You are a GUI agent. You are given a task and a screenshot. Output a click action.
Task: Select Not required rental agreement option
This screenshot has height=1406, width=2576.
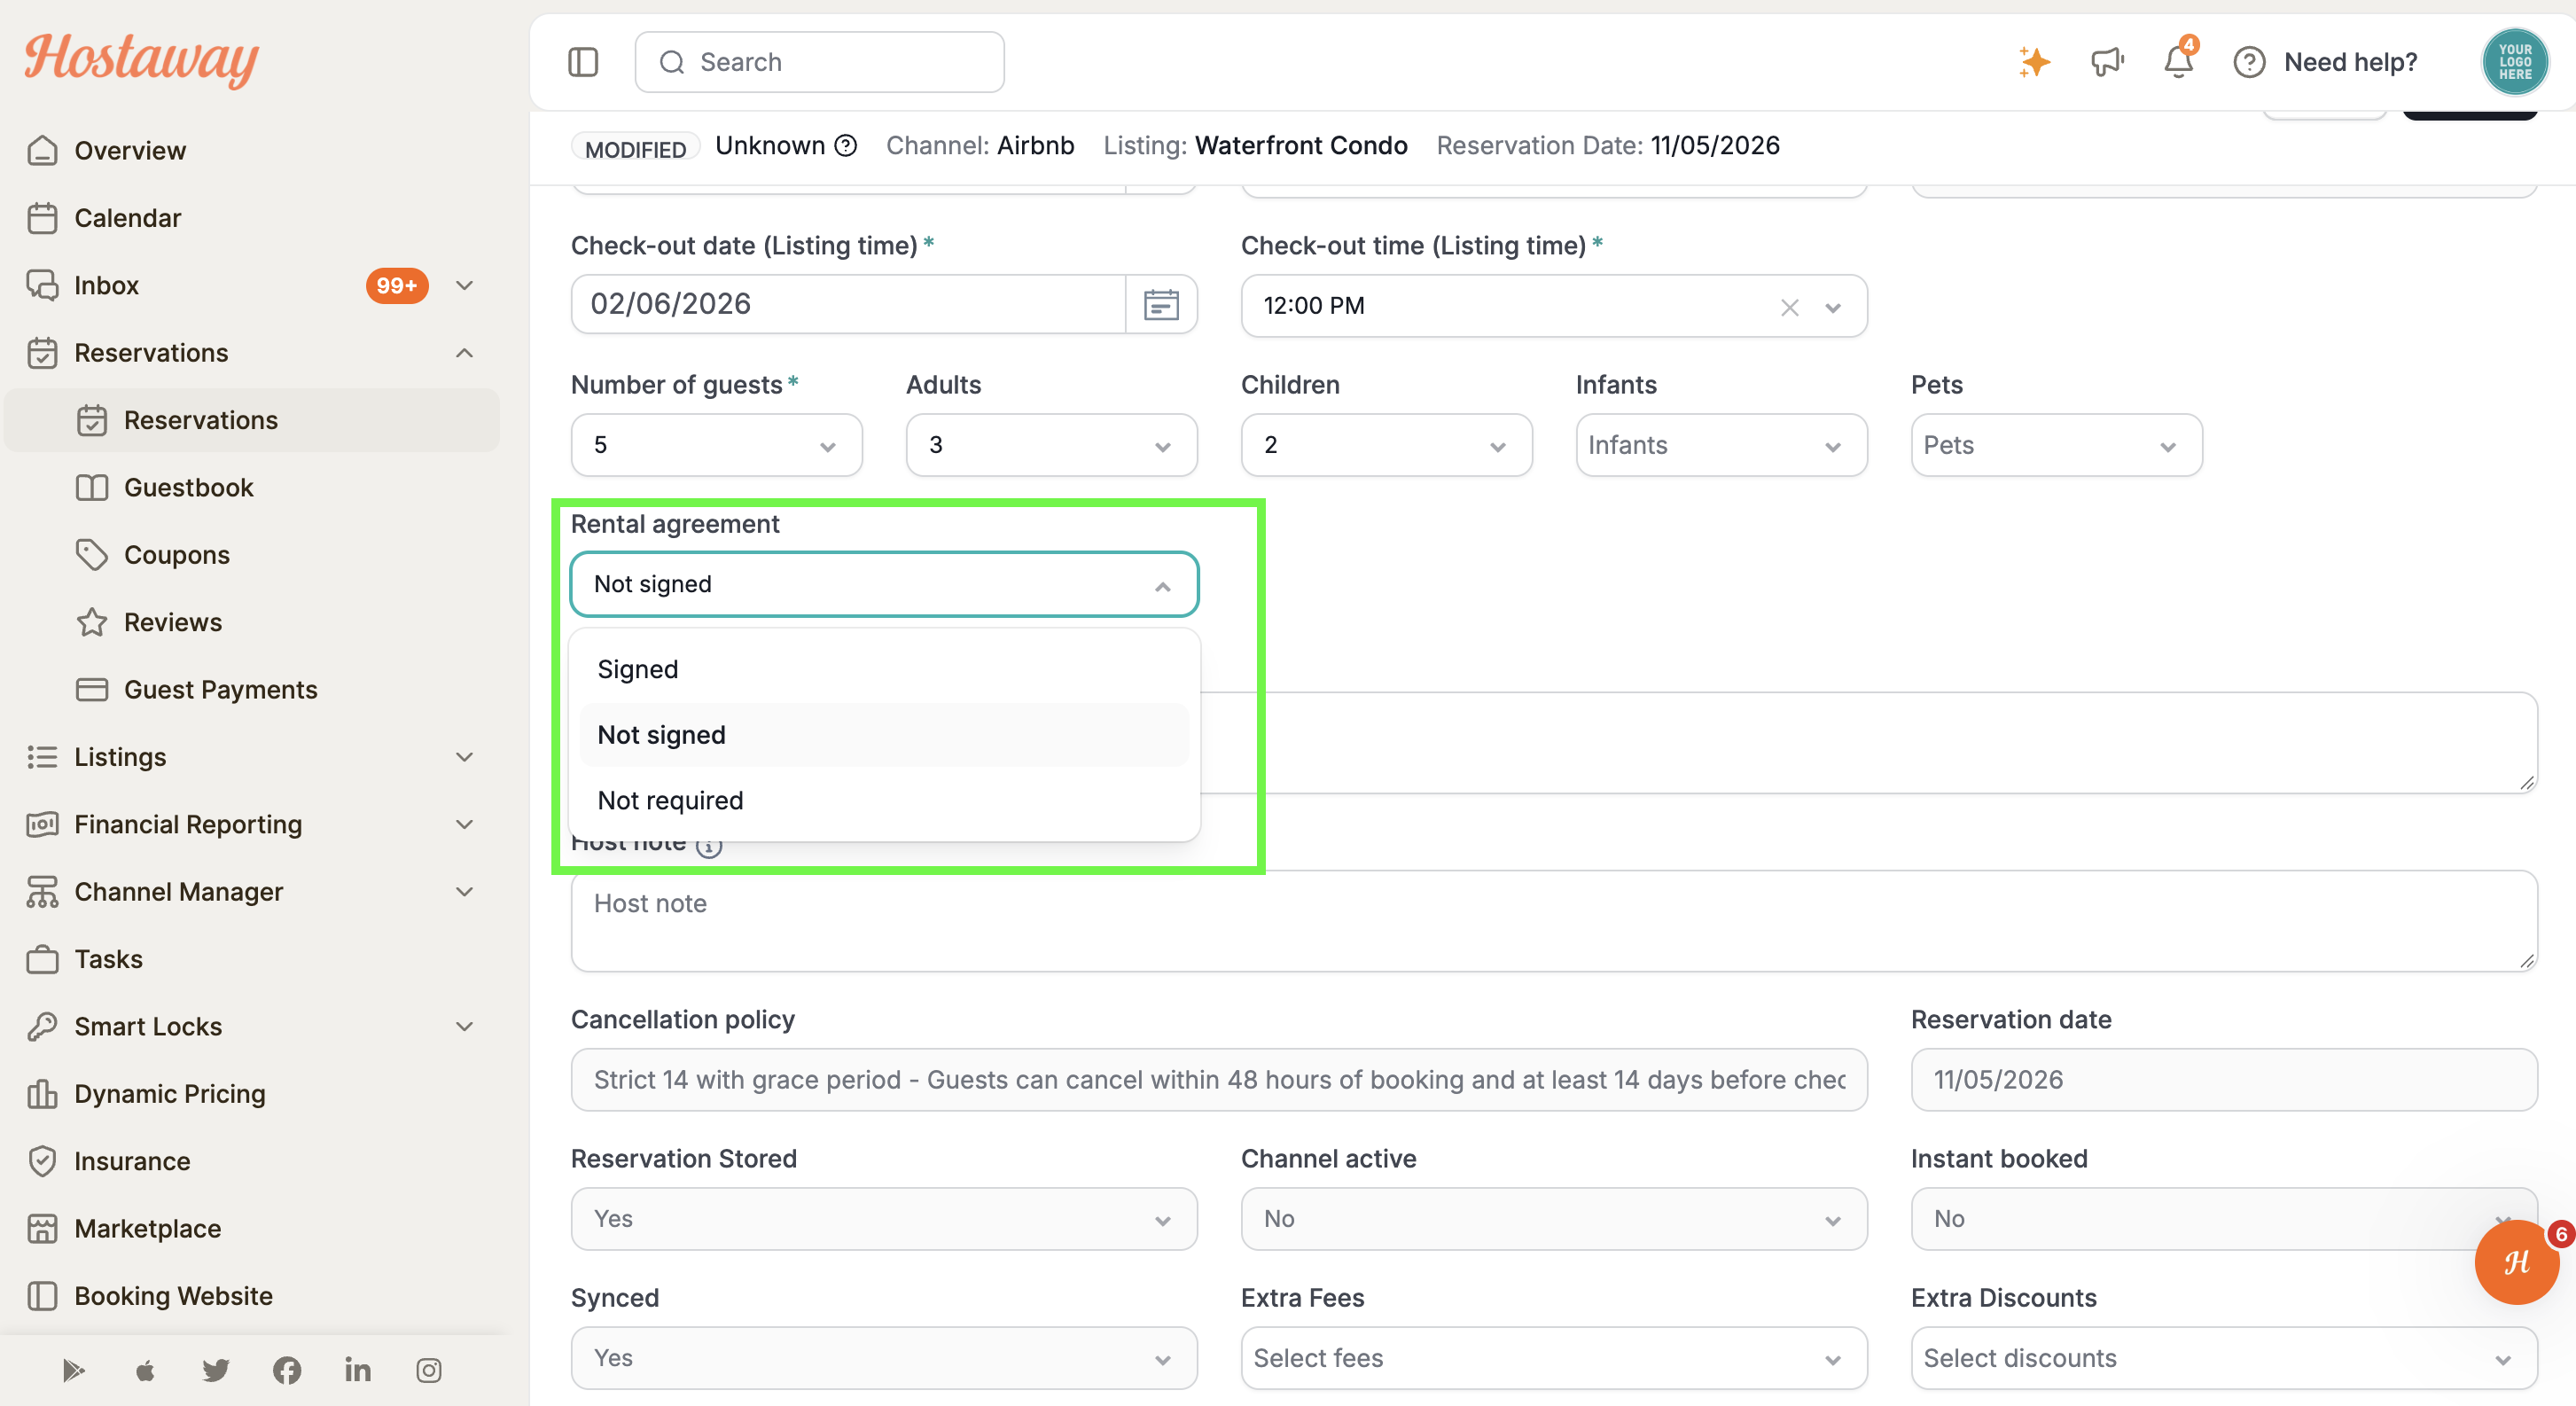pos(884,800)
